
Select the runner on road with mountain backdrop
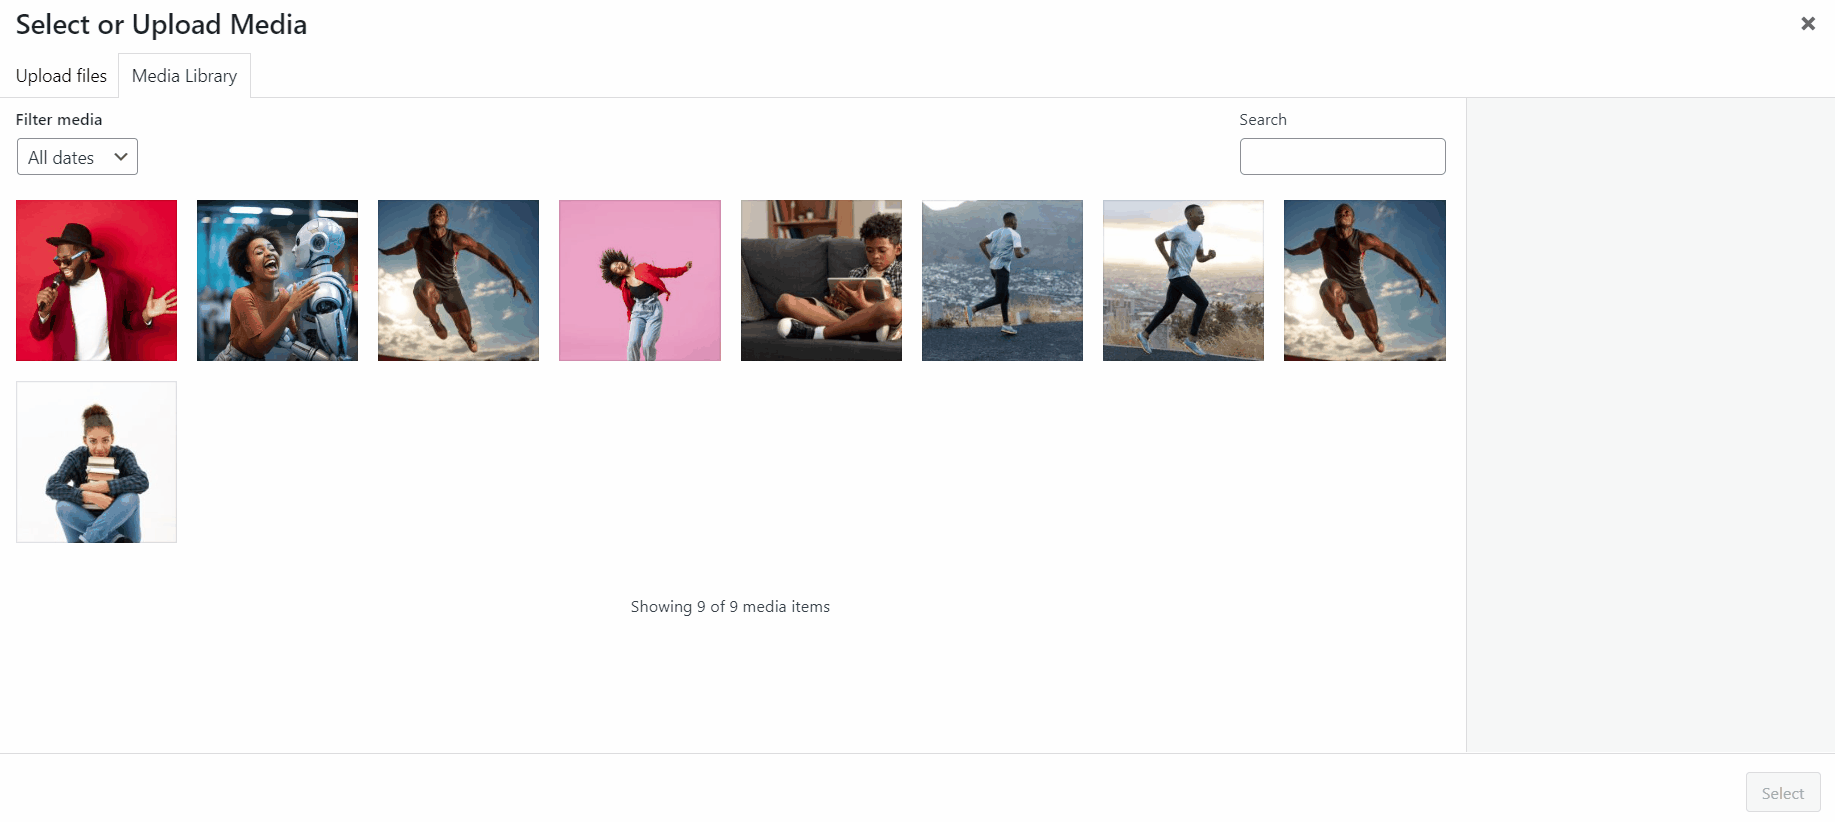[x=1002, y=280]
